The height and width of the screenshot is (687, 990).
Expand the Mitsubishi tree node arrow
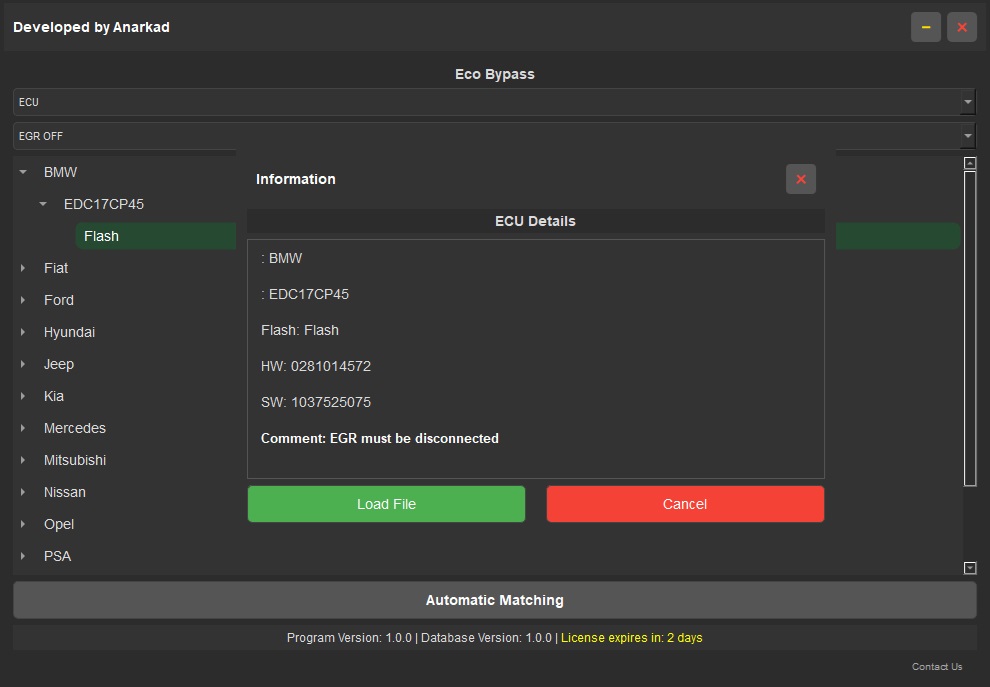[23, 460]
